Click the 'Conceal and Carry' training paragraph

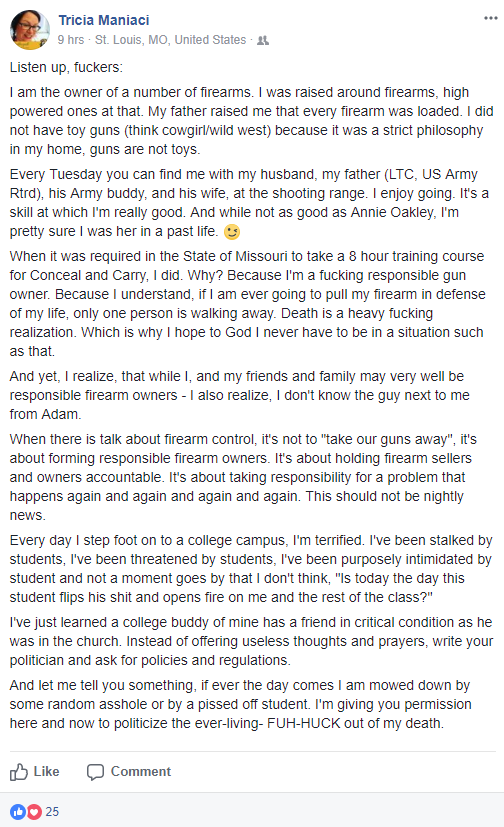click(x=248, y=304)
